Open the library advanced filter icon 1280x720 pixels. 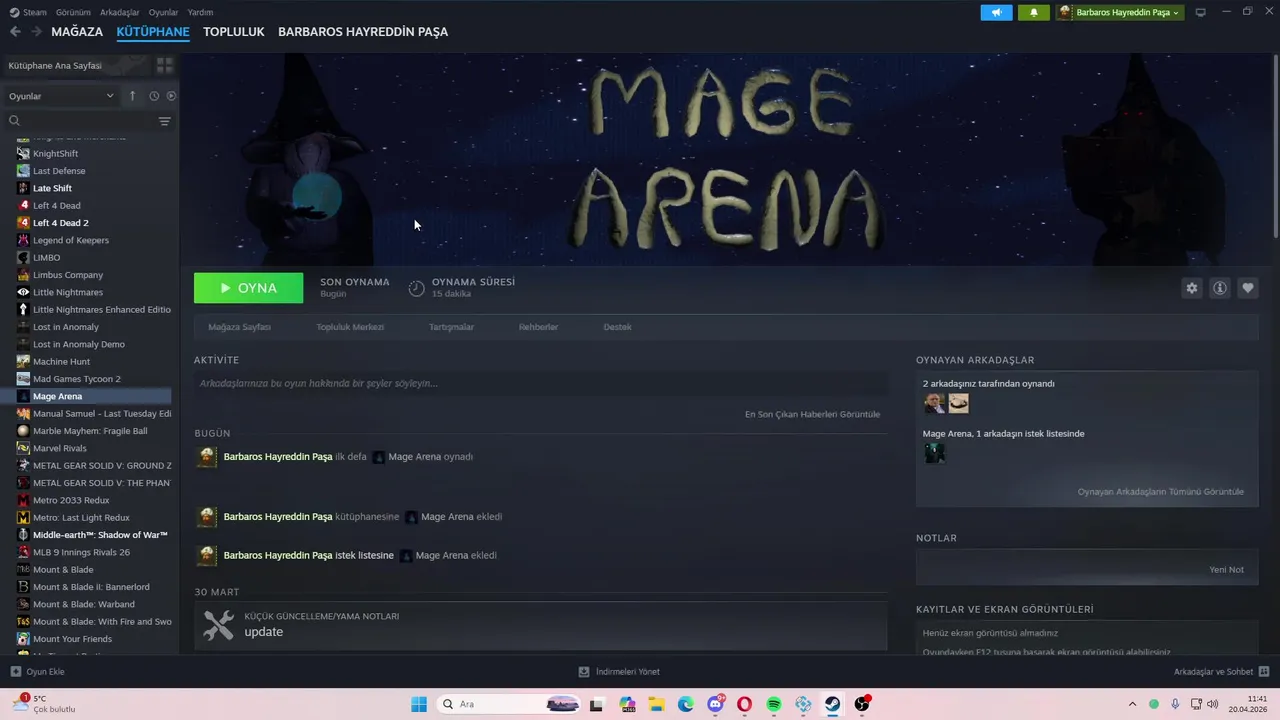[165, 121]
